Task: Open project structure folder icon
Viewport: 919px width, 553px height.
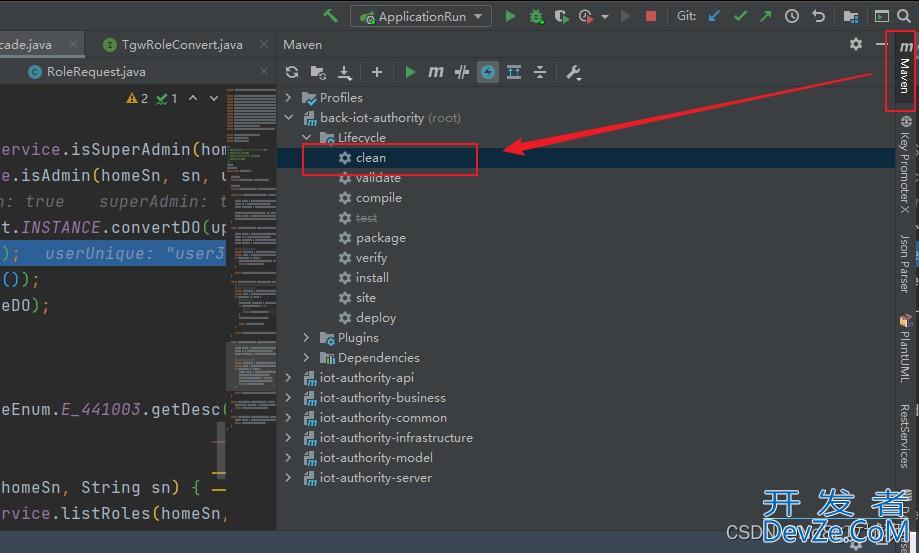Action: click(851, 16)
